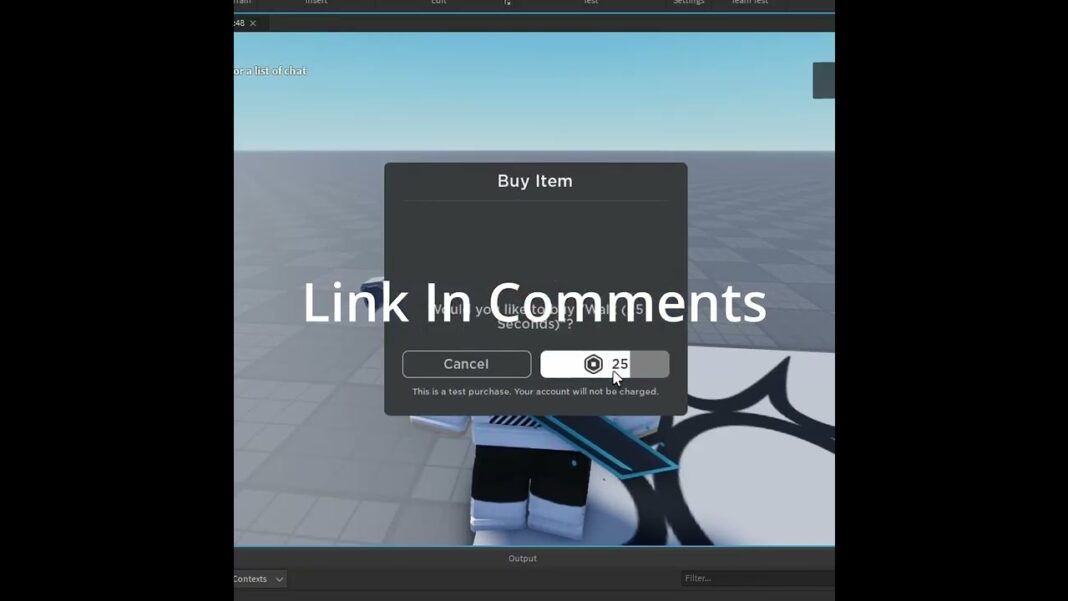Click the Insert ribbon section label
The image size is (1068, 601).
(x=316, y=3)
